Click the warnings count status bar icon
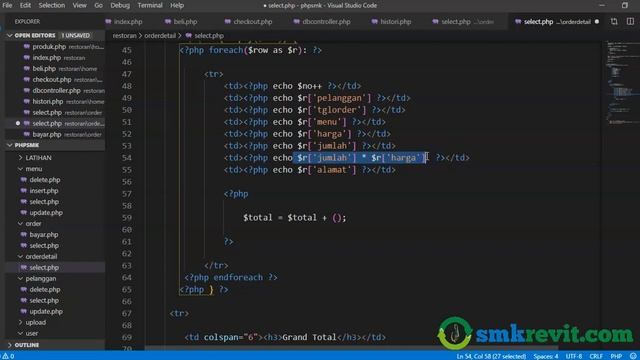 (8, 356)
